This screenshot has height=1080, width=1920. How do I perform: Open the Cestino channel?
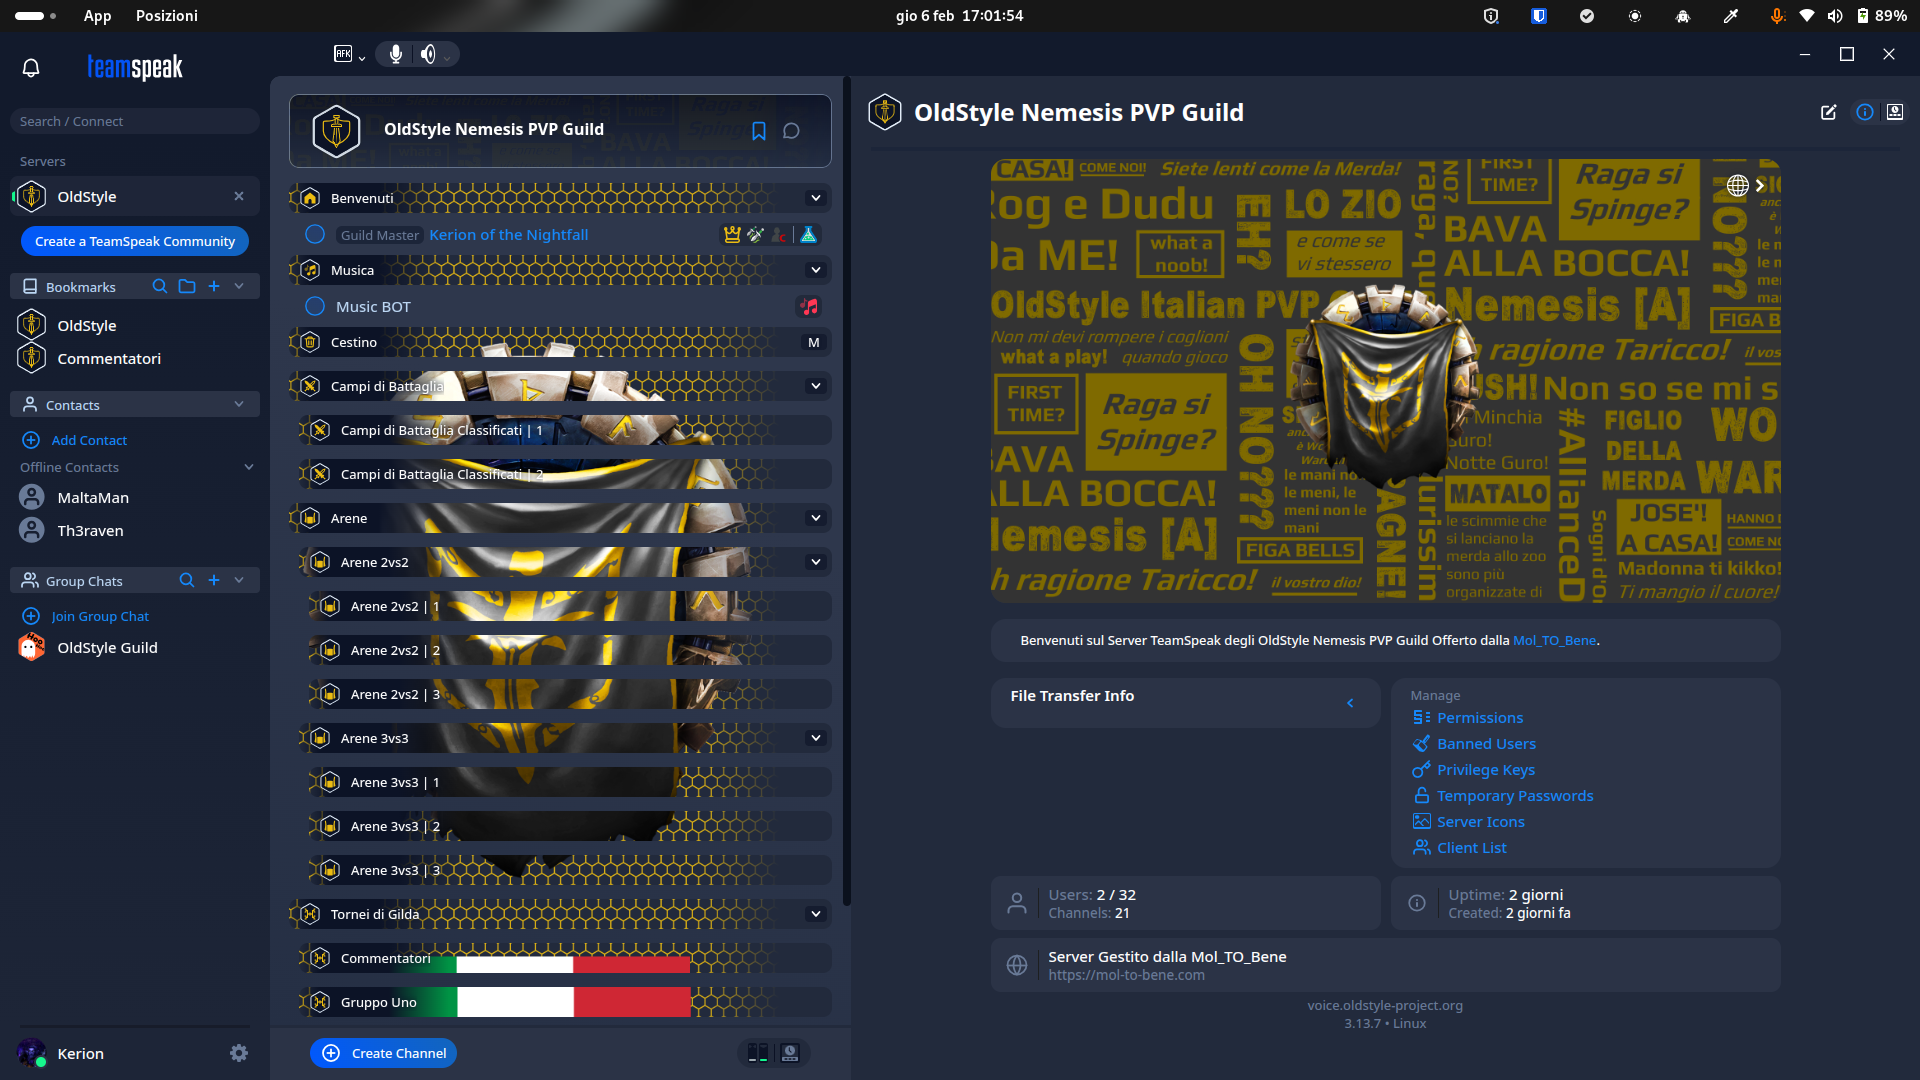coord(560,343)
